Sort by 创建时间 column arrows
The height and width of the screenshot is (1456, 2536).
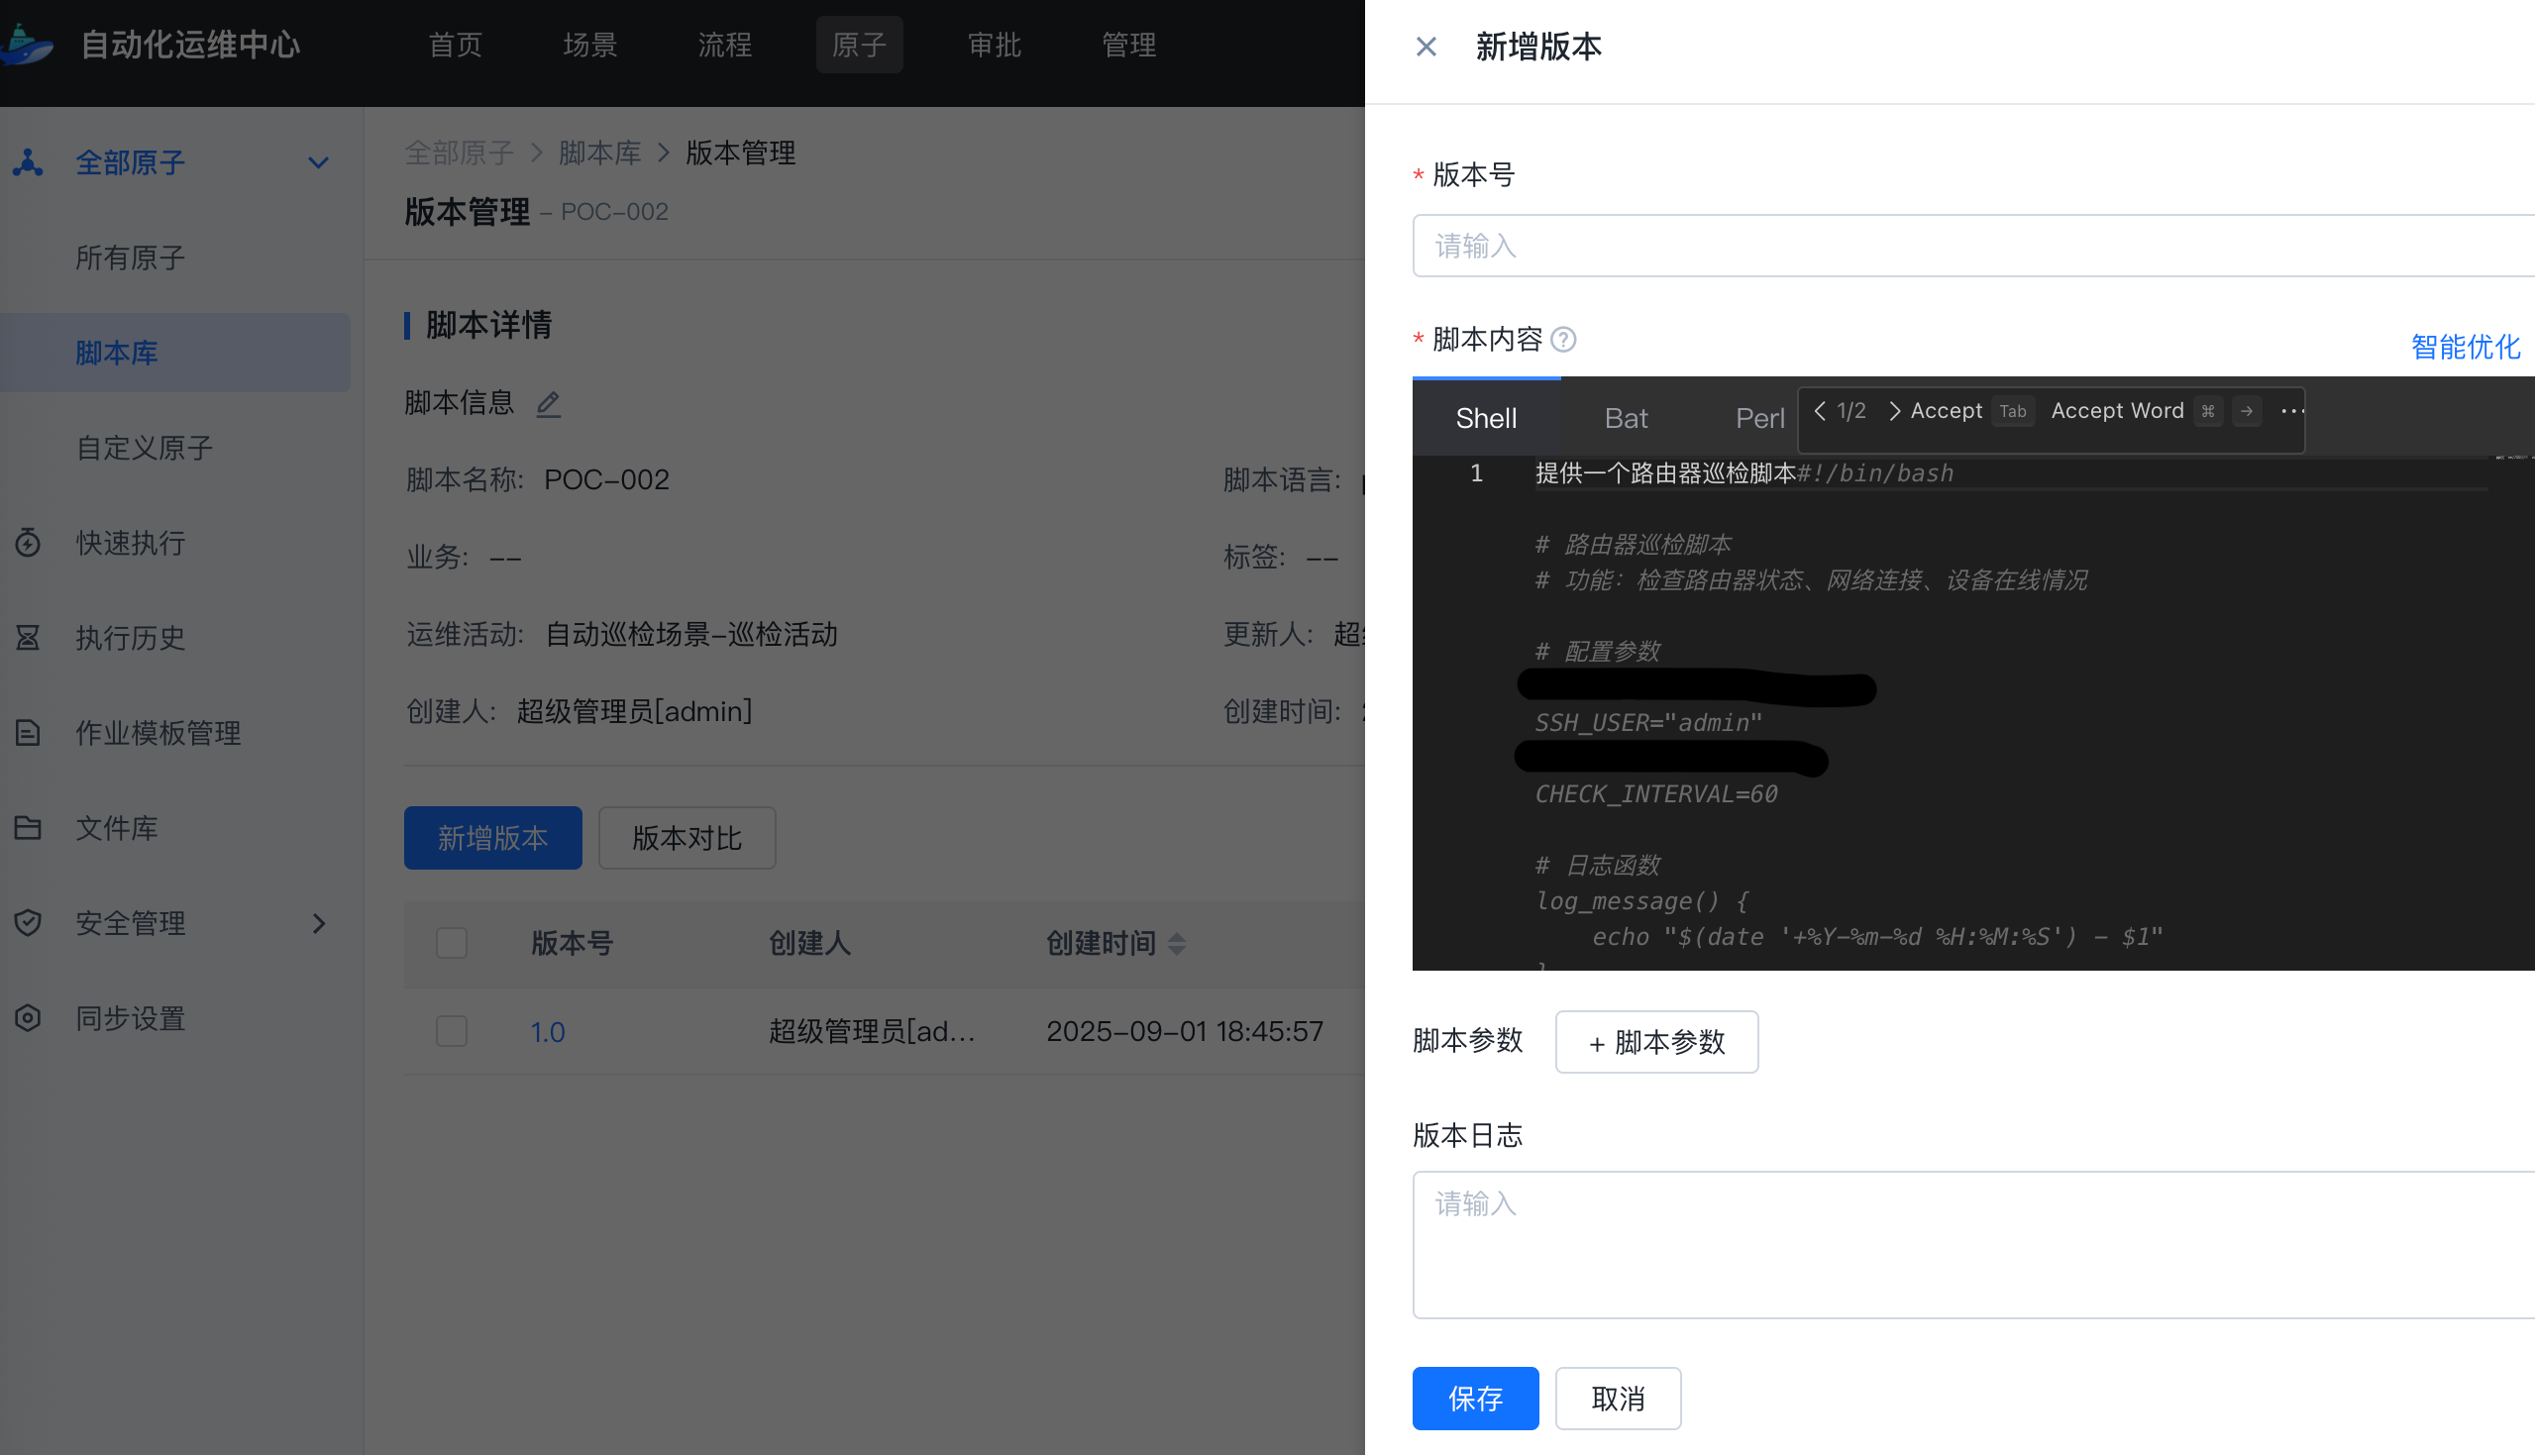1177,943
